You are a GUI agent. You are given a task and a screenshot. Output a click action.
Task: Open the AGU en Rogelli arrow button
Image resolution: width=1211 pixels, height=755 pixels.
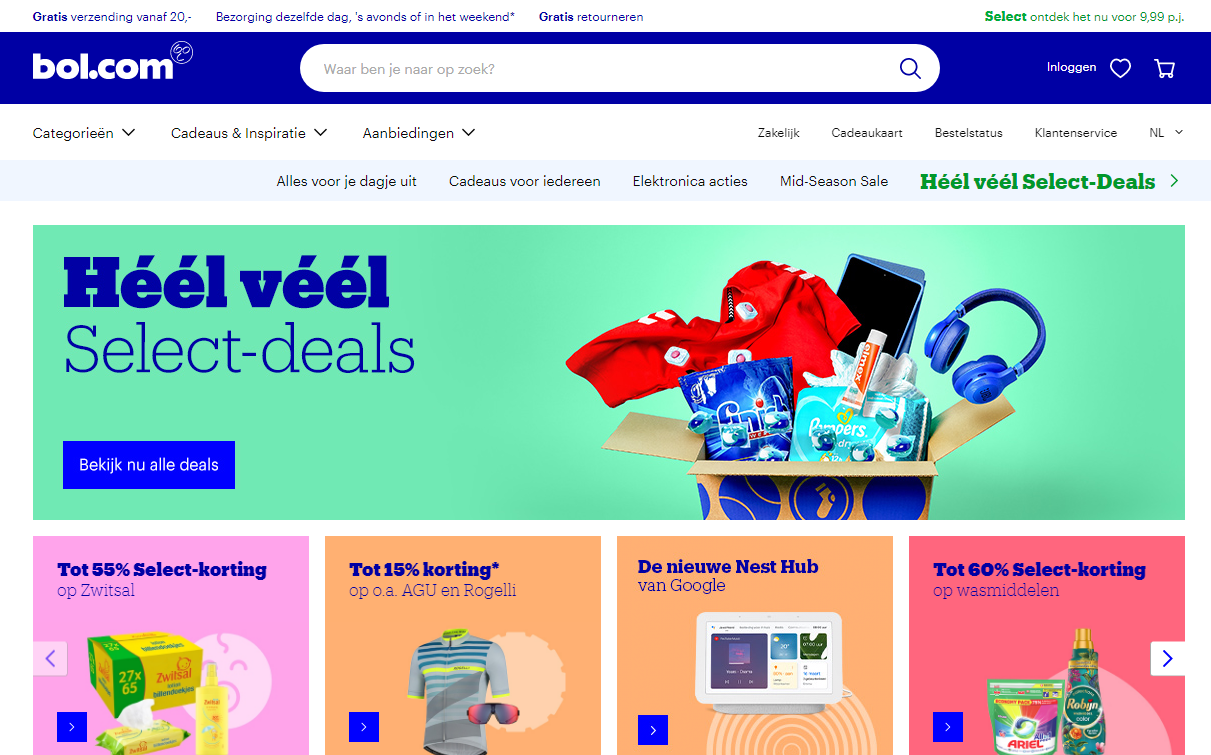(x=364, y=726)
